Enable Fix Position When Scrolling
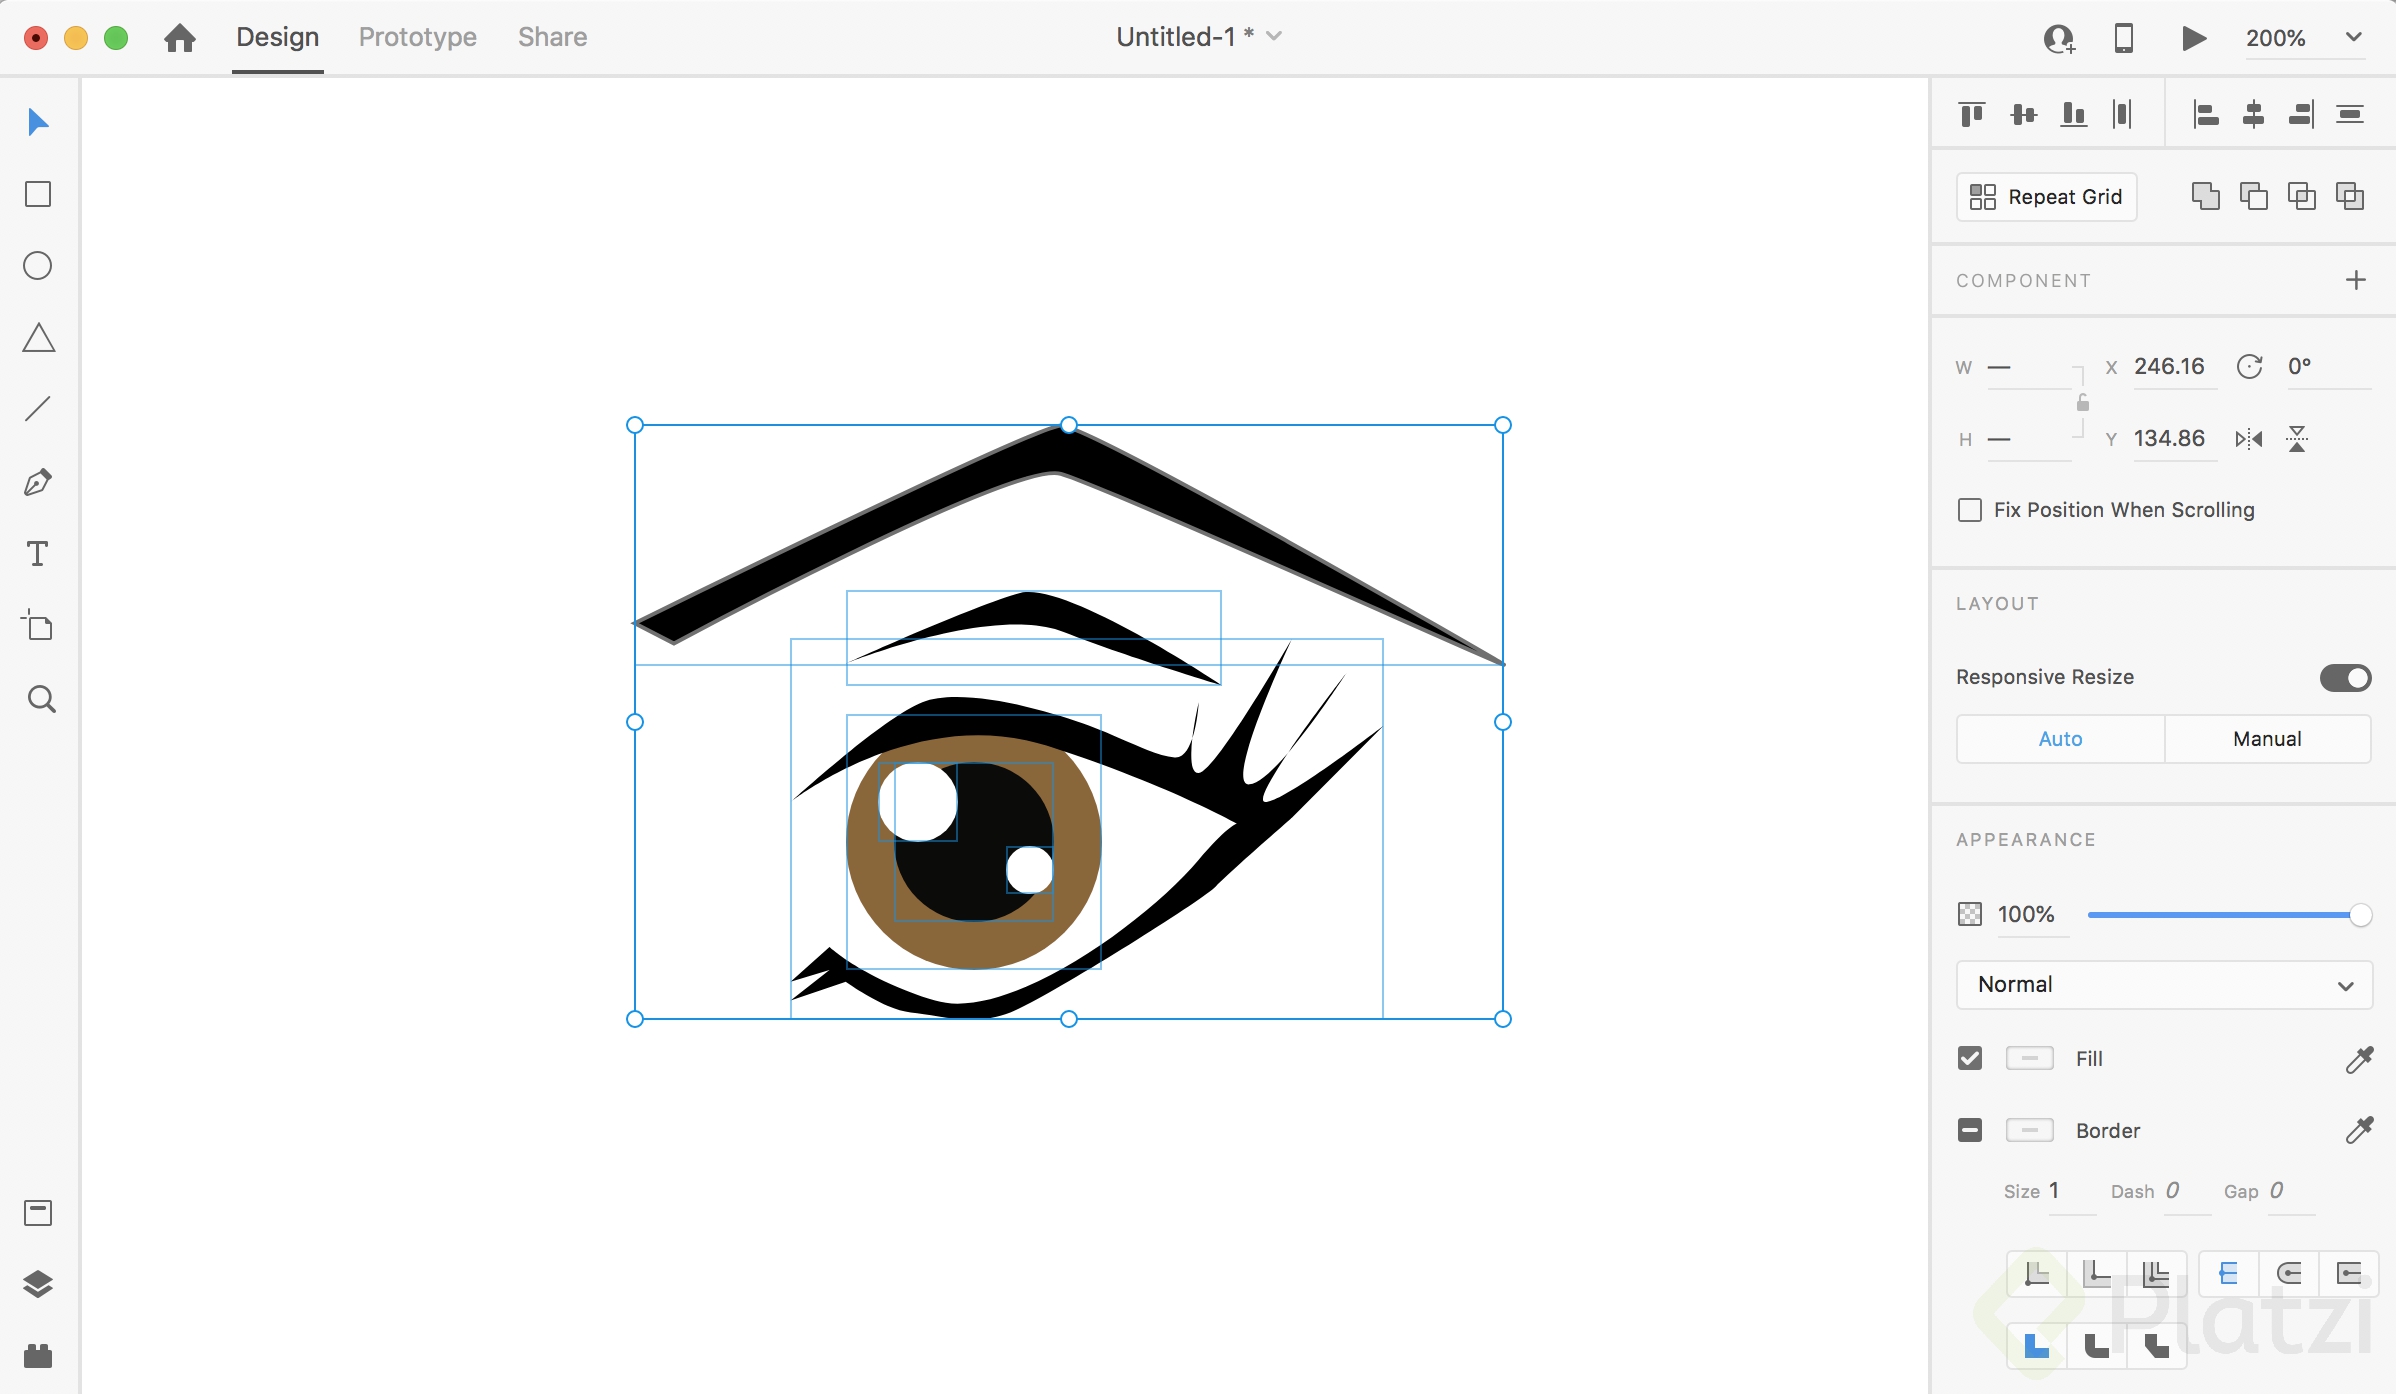The height and width of the screenshot is (1394, 2396). 1970,510
